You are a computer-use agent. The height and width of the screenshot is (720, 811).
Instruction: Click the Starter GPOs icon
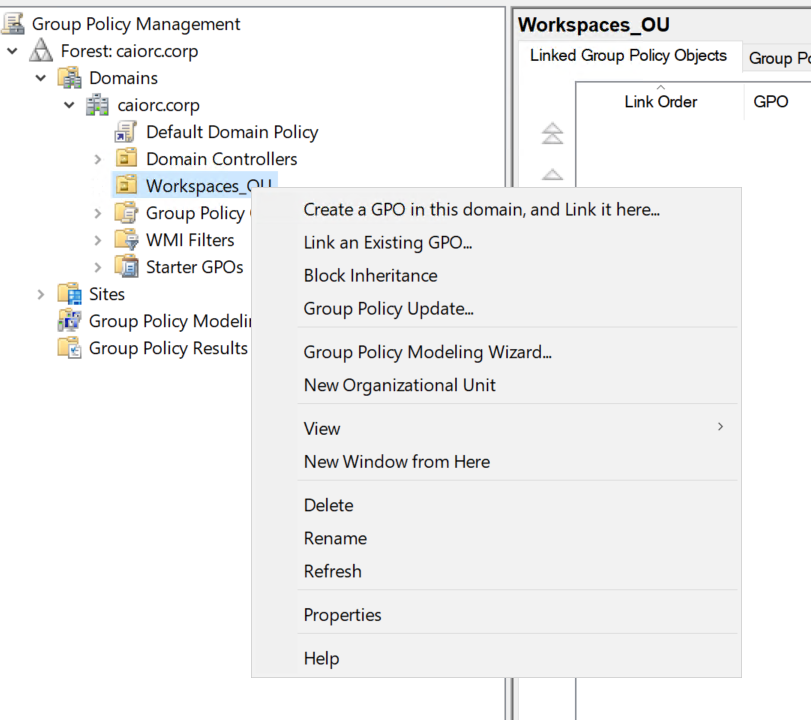point(126,266)
